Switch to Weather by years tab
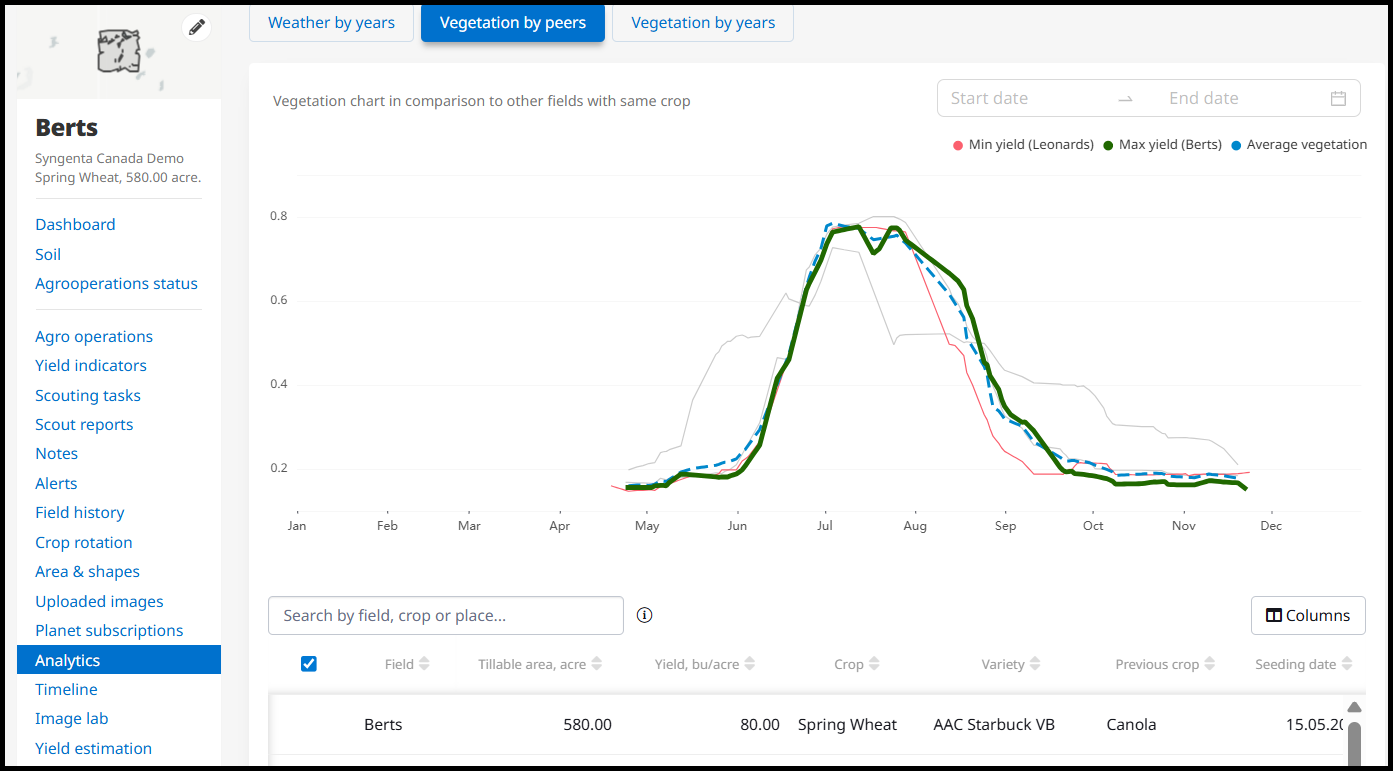This screenshot has width=1393, height=771. click(331, 23)
